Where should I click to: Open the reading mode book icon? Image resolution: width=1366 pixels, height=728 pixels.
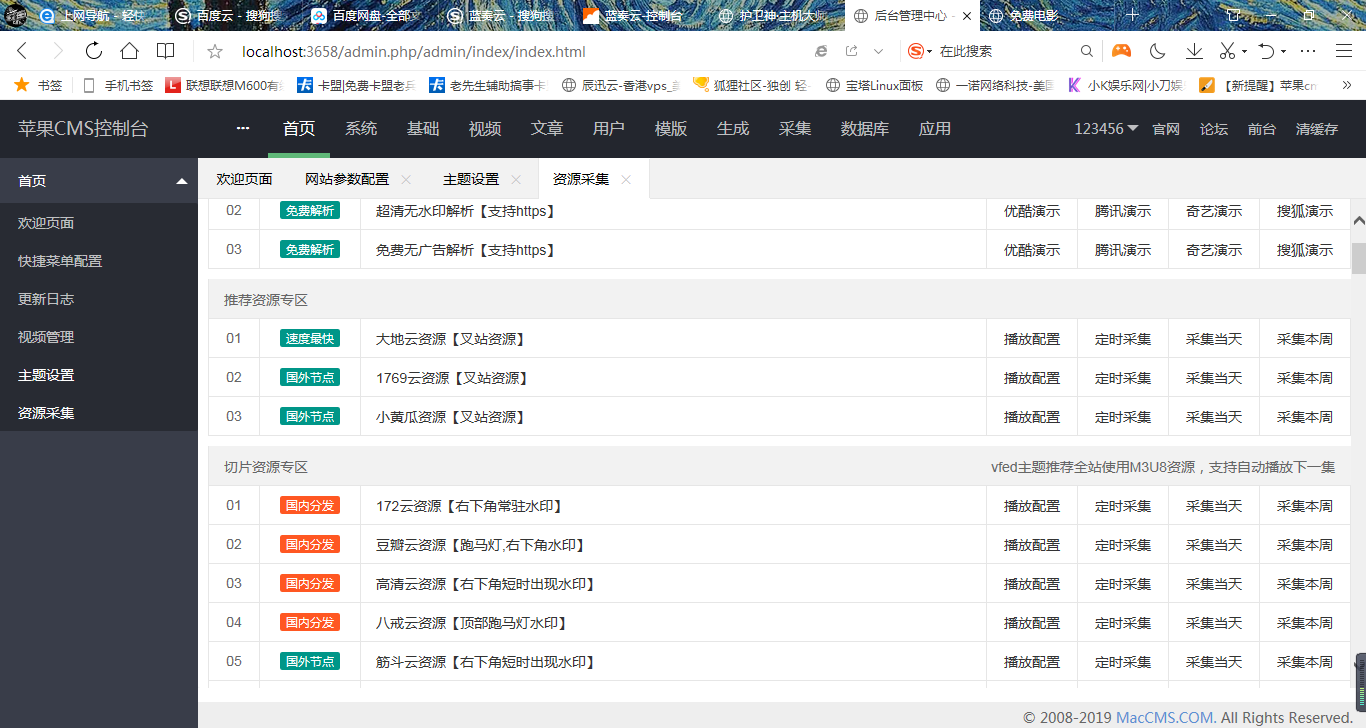coord(166,51)
